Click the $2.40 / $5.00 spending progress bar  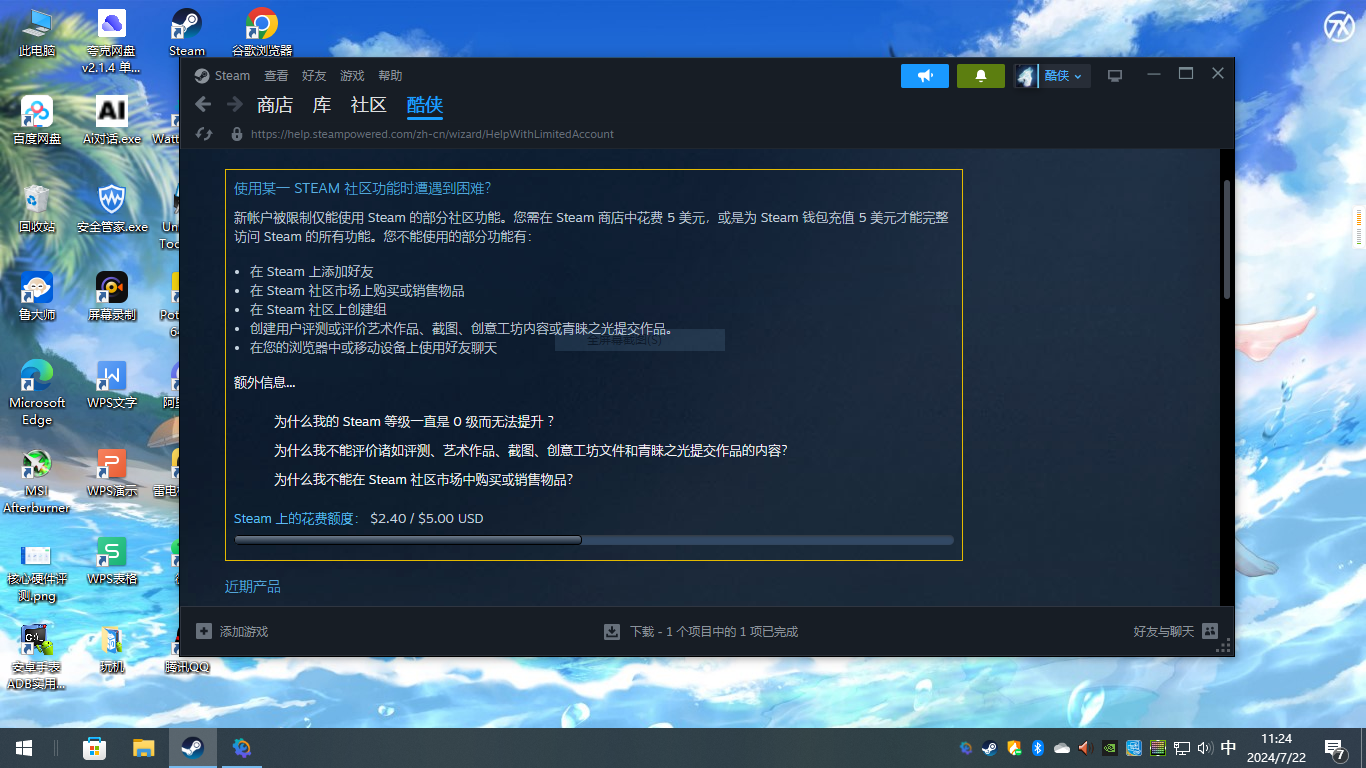click(x=594, y=540)
